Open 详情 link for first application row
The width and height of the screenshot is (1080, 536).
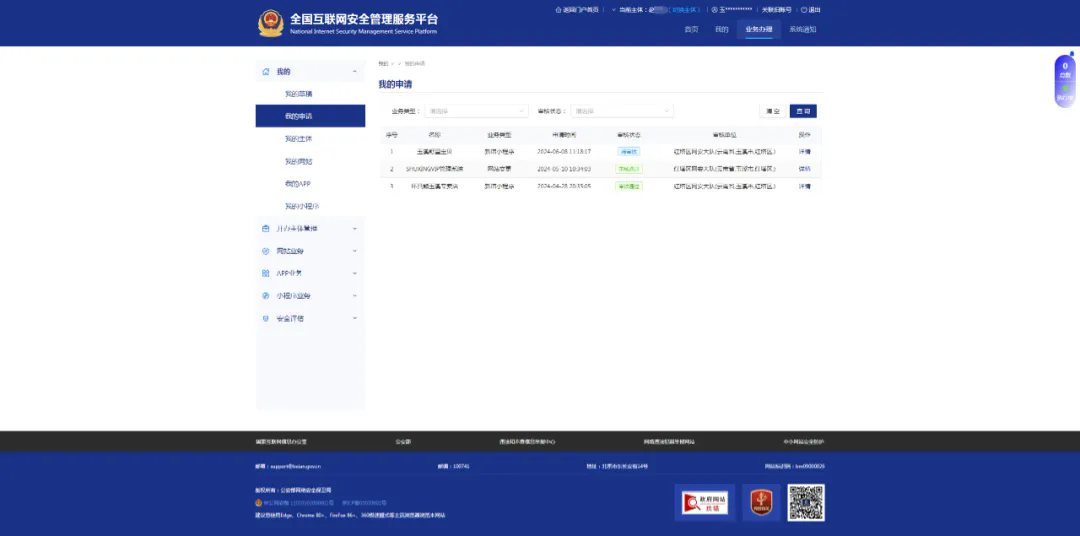click(x=805, y=152)
